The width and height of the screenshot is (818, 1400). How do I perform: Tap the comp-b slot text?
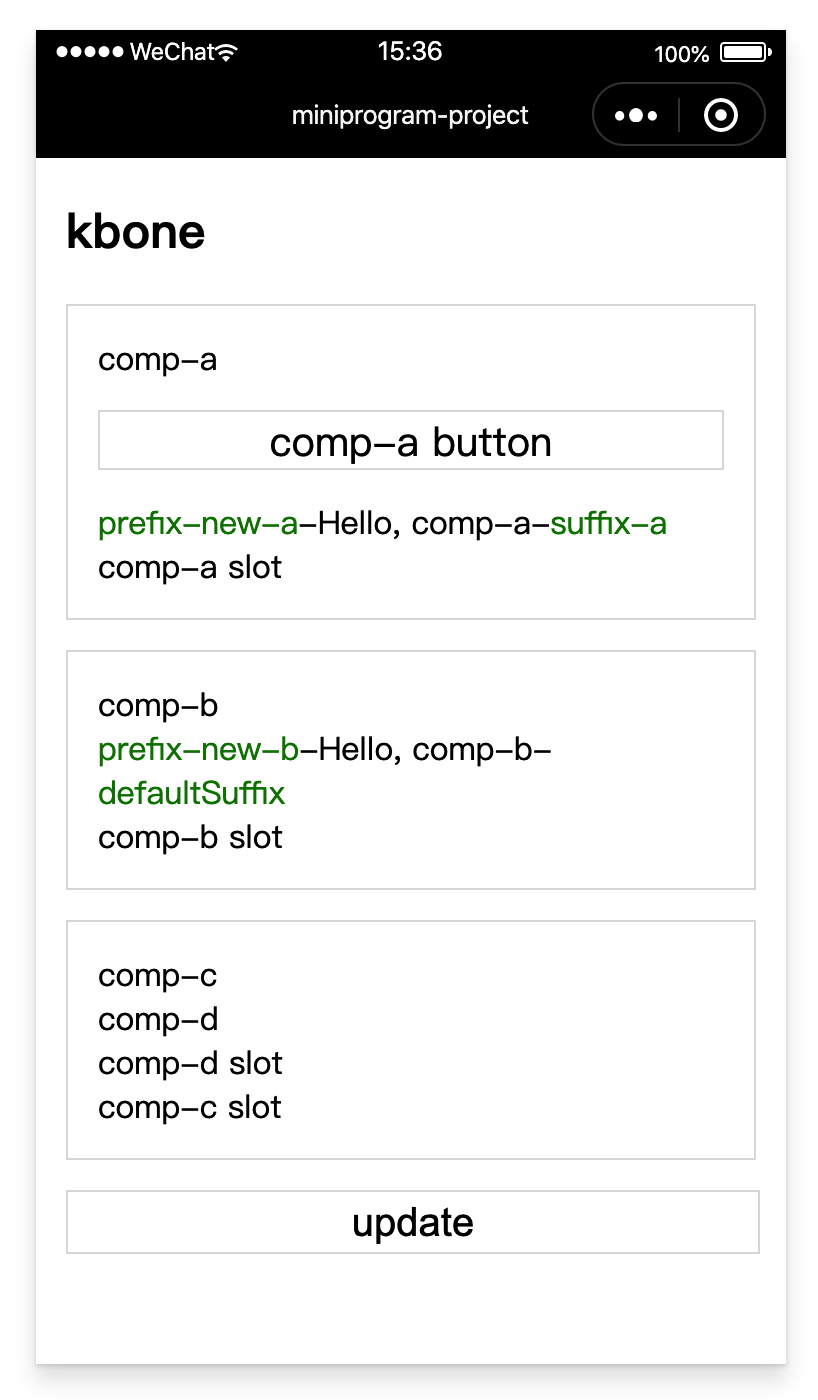click(x=190, y=838)
